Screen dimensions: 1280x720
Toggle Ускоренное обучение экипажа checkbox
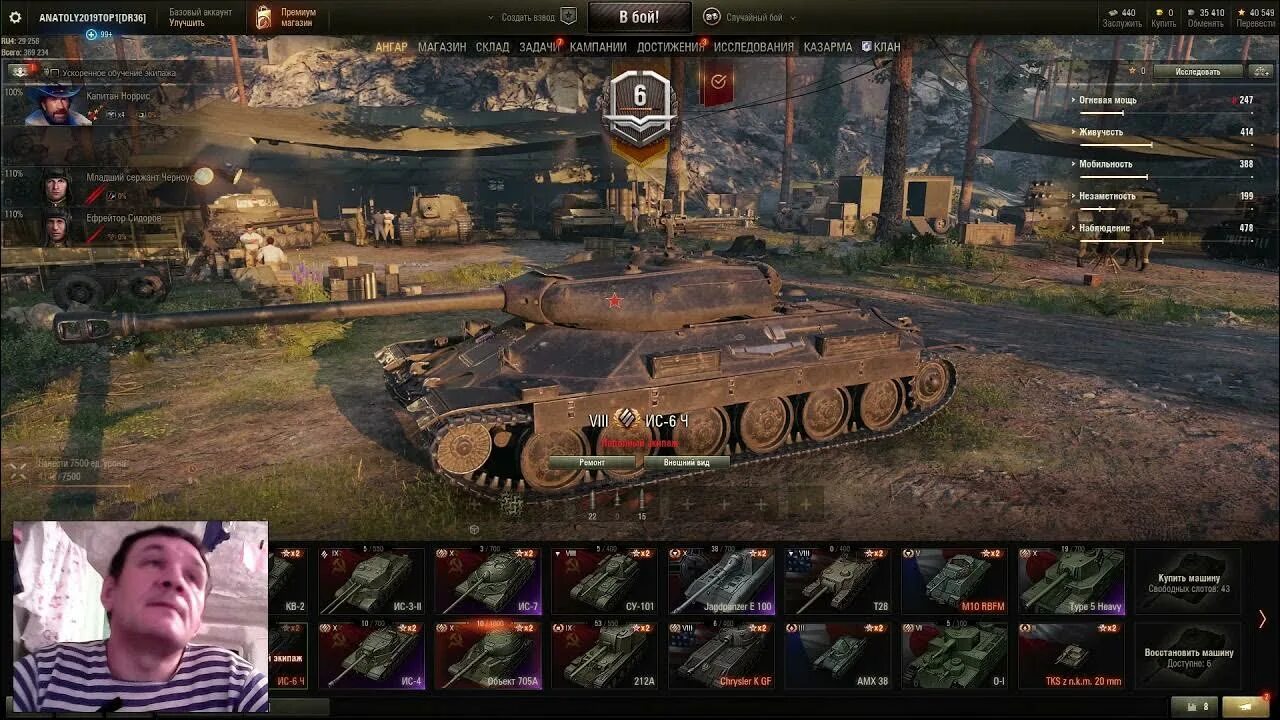pos(55,73)
